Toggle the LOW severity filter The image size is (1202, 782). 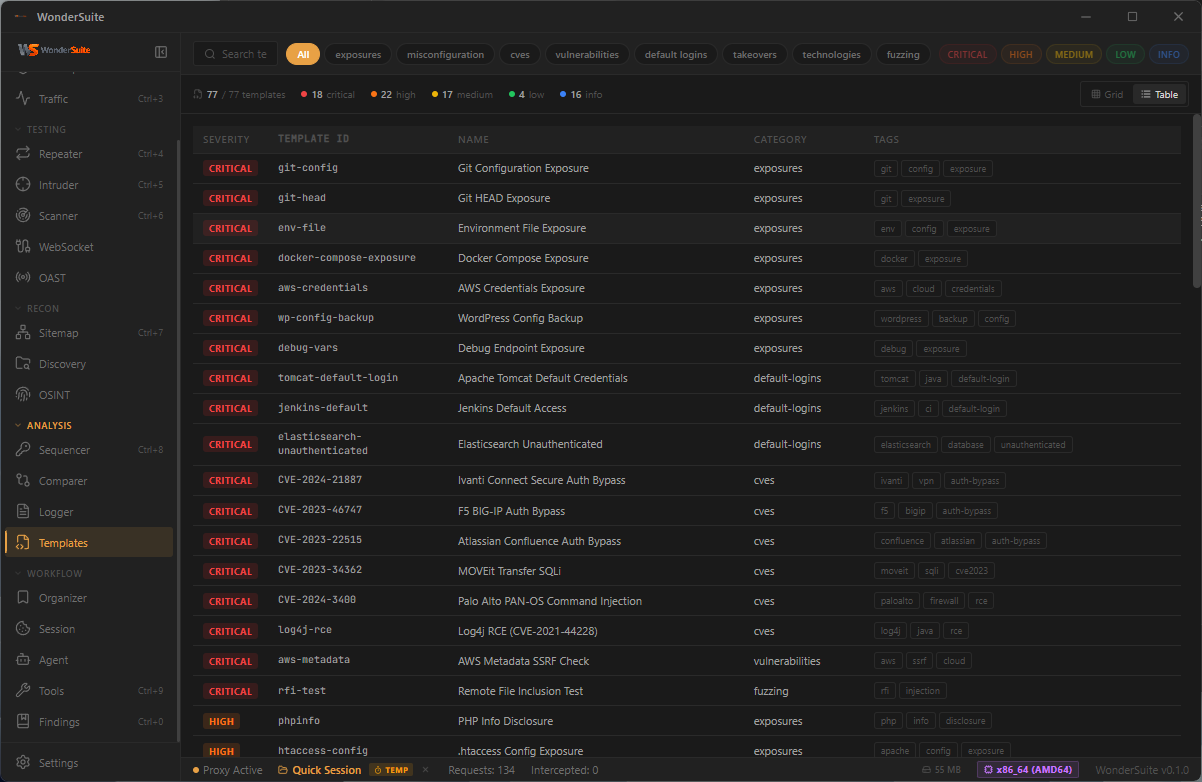1126,55
